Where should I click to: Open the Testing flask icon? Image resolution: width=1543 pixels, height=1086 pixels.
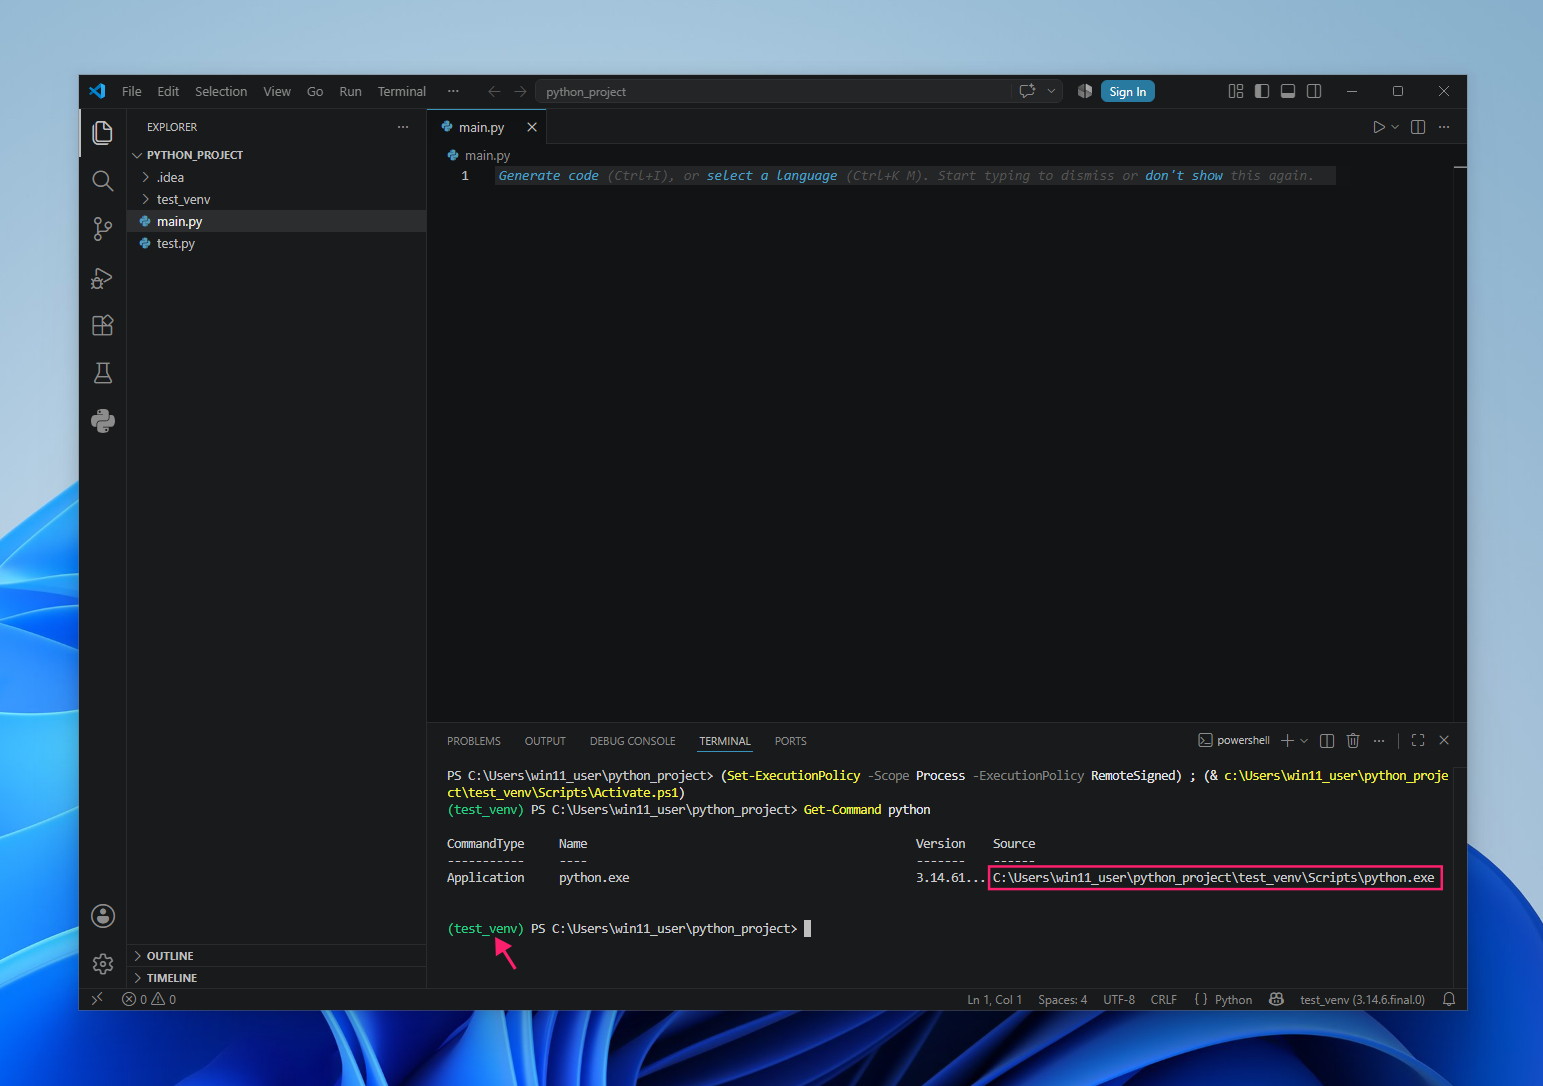coord(102,373)
